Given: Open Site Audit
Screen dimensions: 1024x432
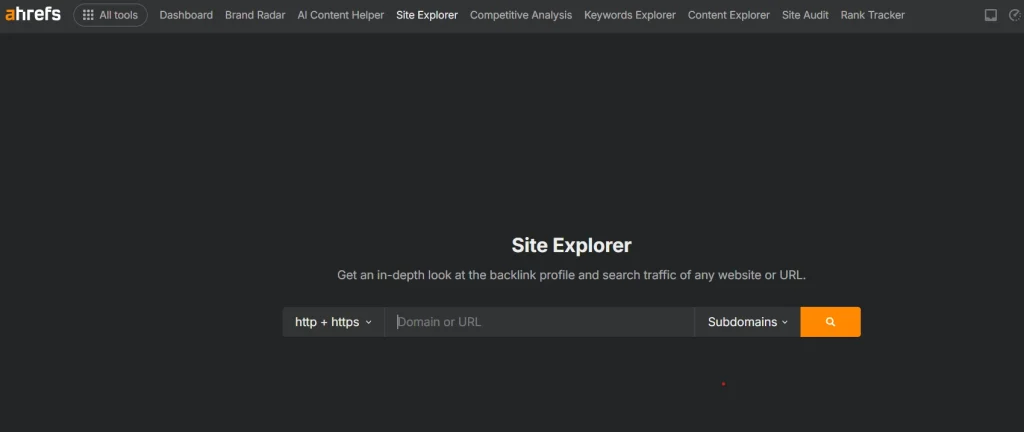Looking at the screenshot, I should point(805,15).
